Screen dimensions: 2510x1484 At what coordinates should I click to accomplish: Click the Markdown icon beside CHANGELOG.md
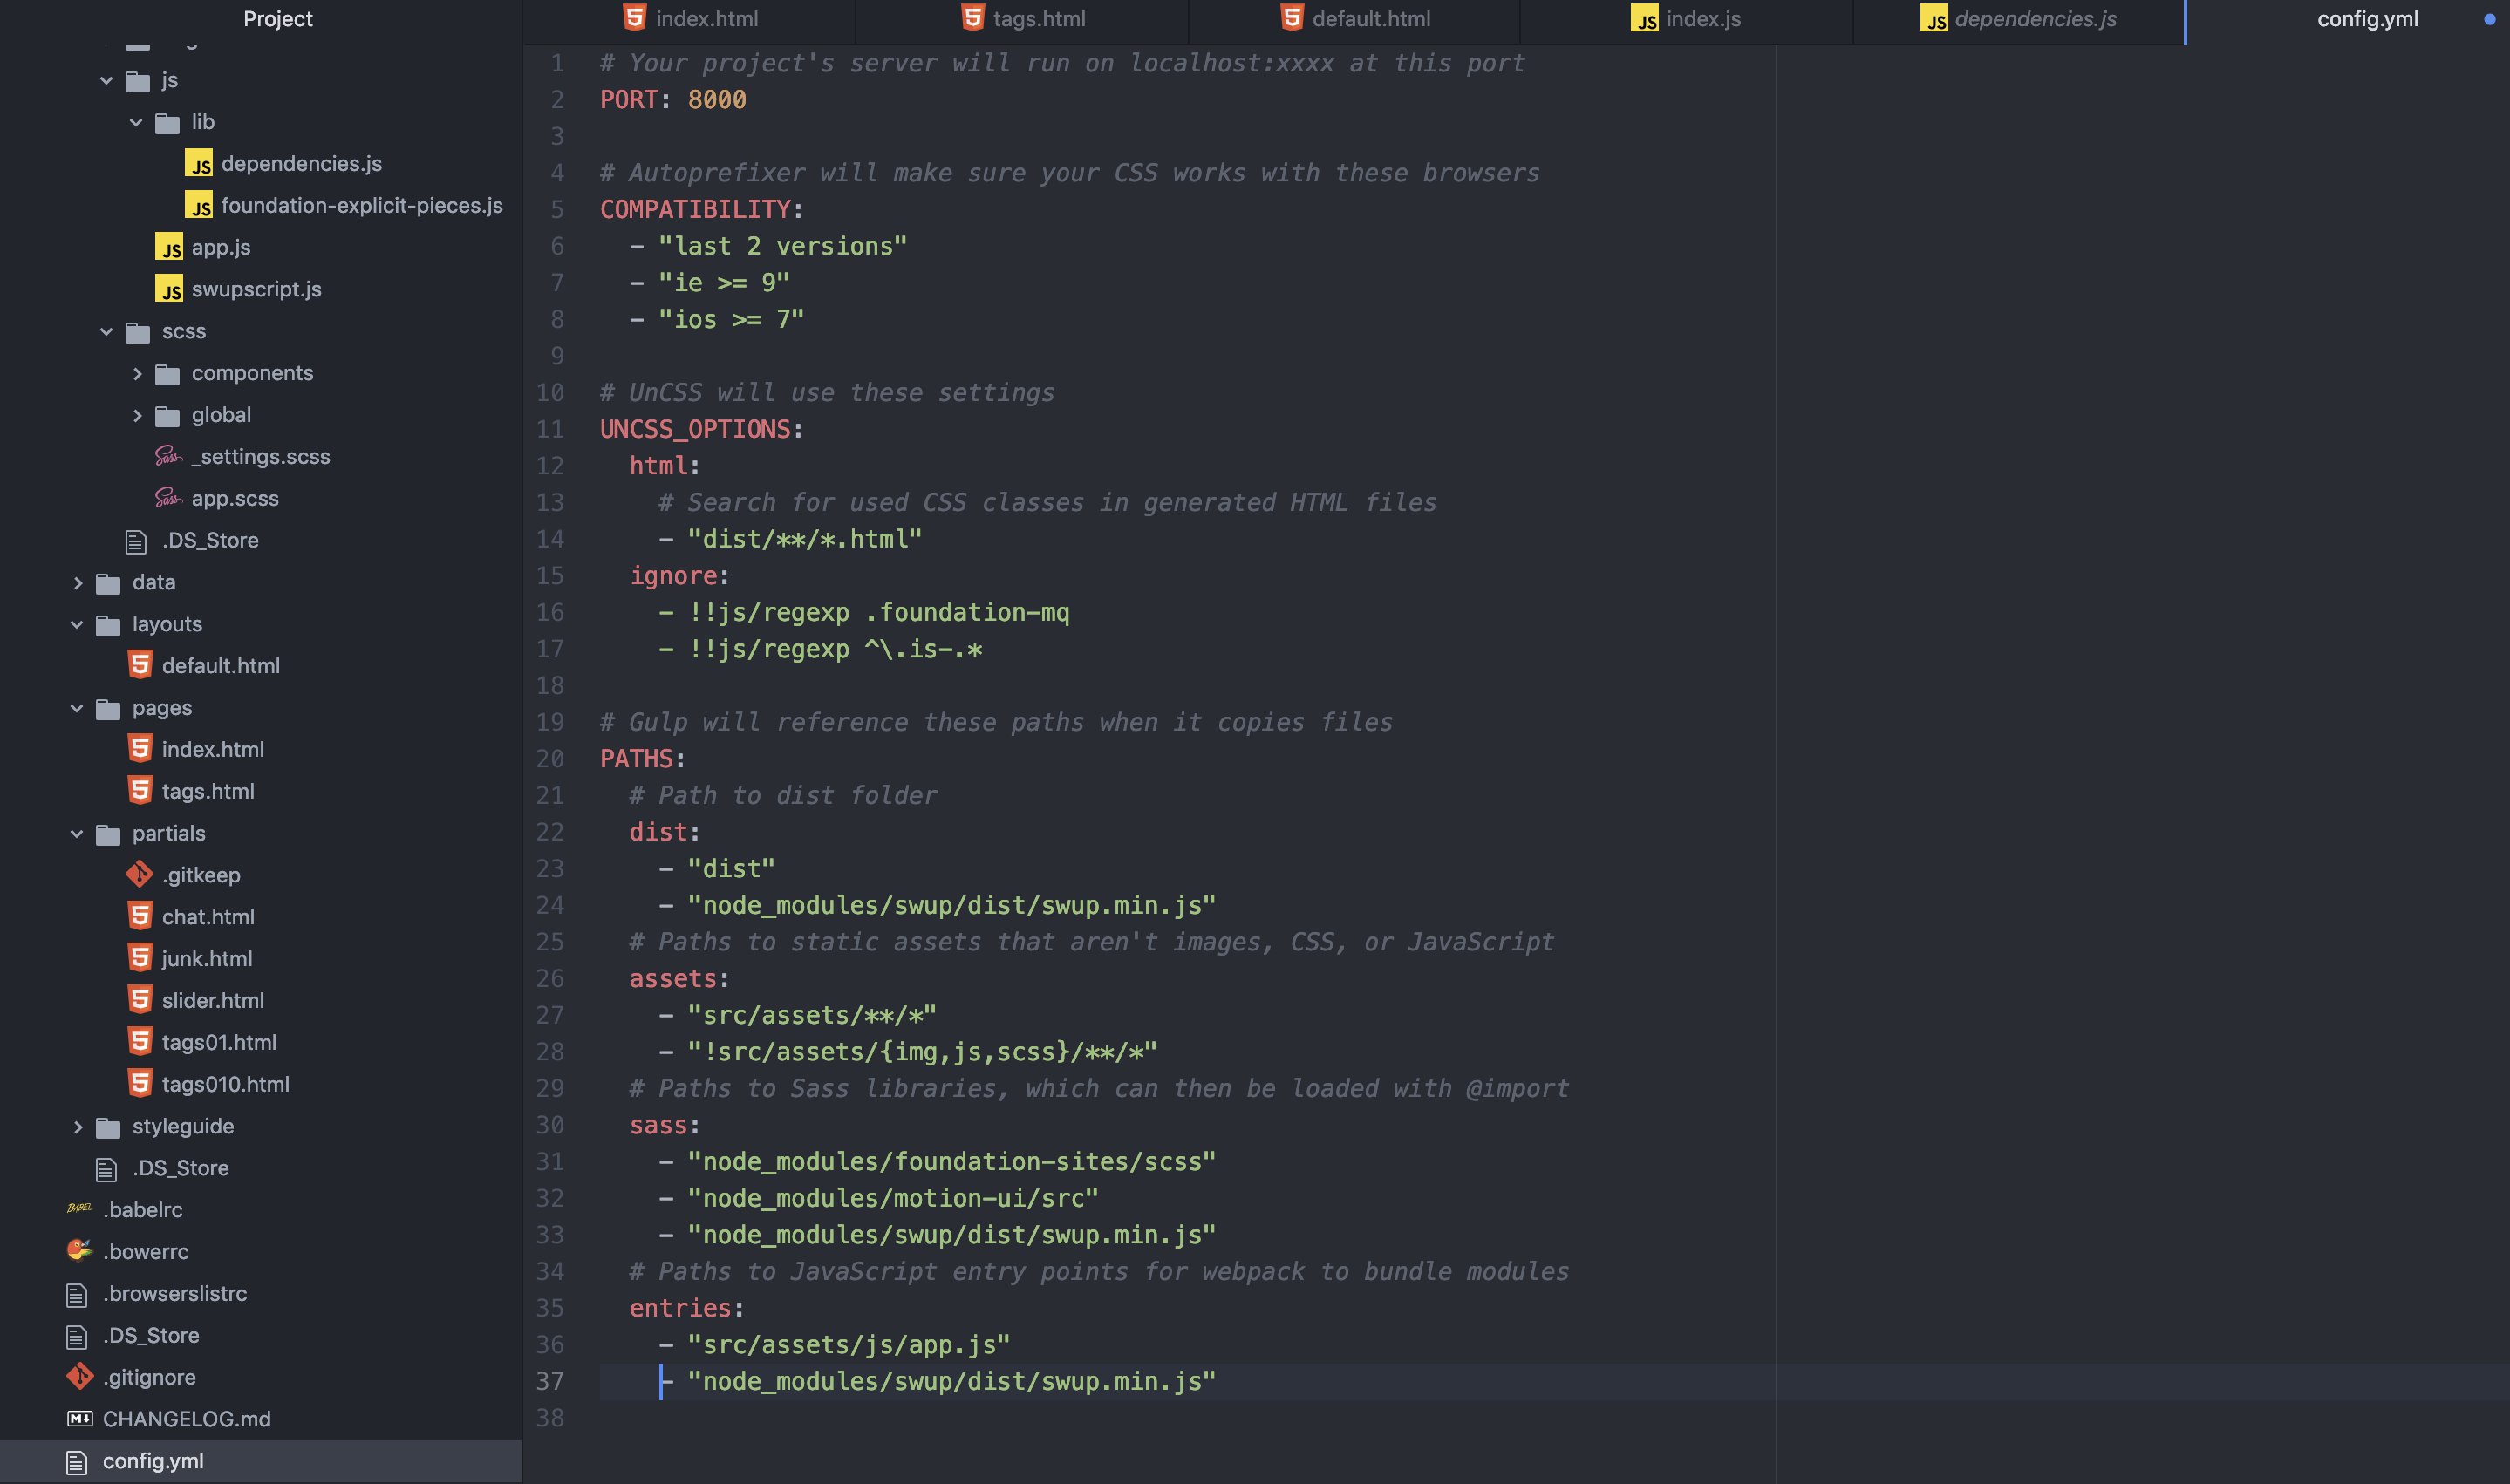pos(79,1419)
